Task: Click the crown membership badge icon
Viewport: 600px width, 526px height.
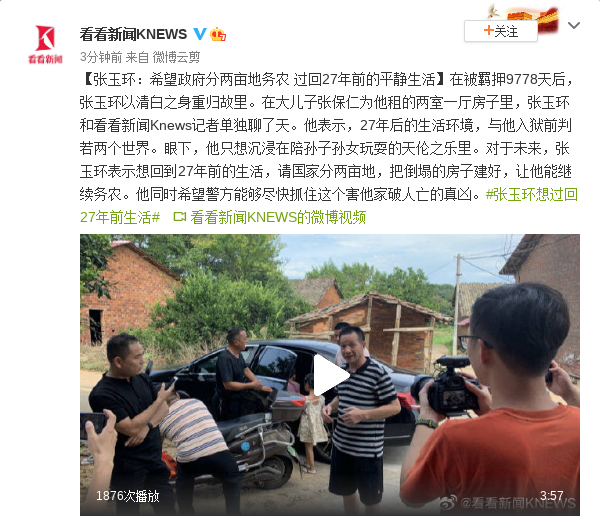Action: pos(218,34)
